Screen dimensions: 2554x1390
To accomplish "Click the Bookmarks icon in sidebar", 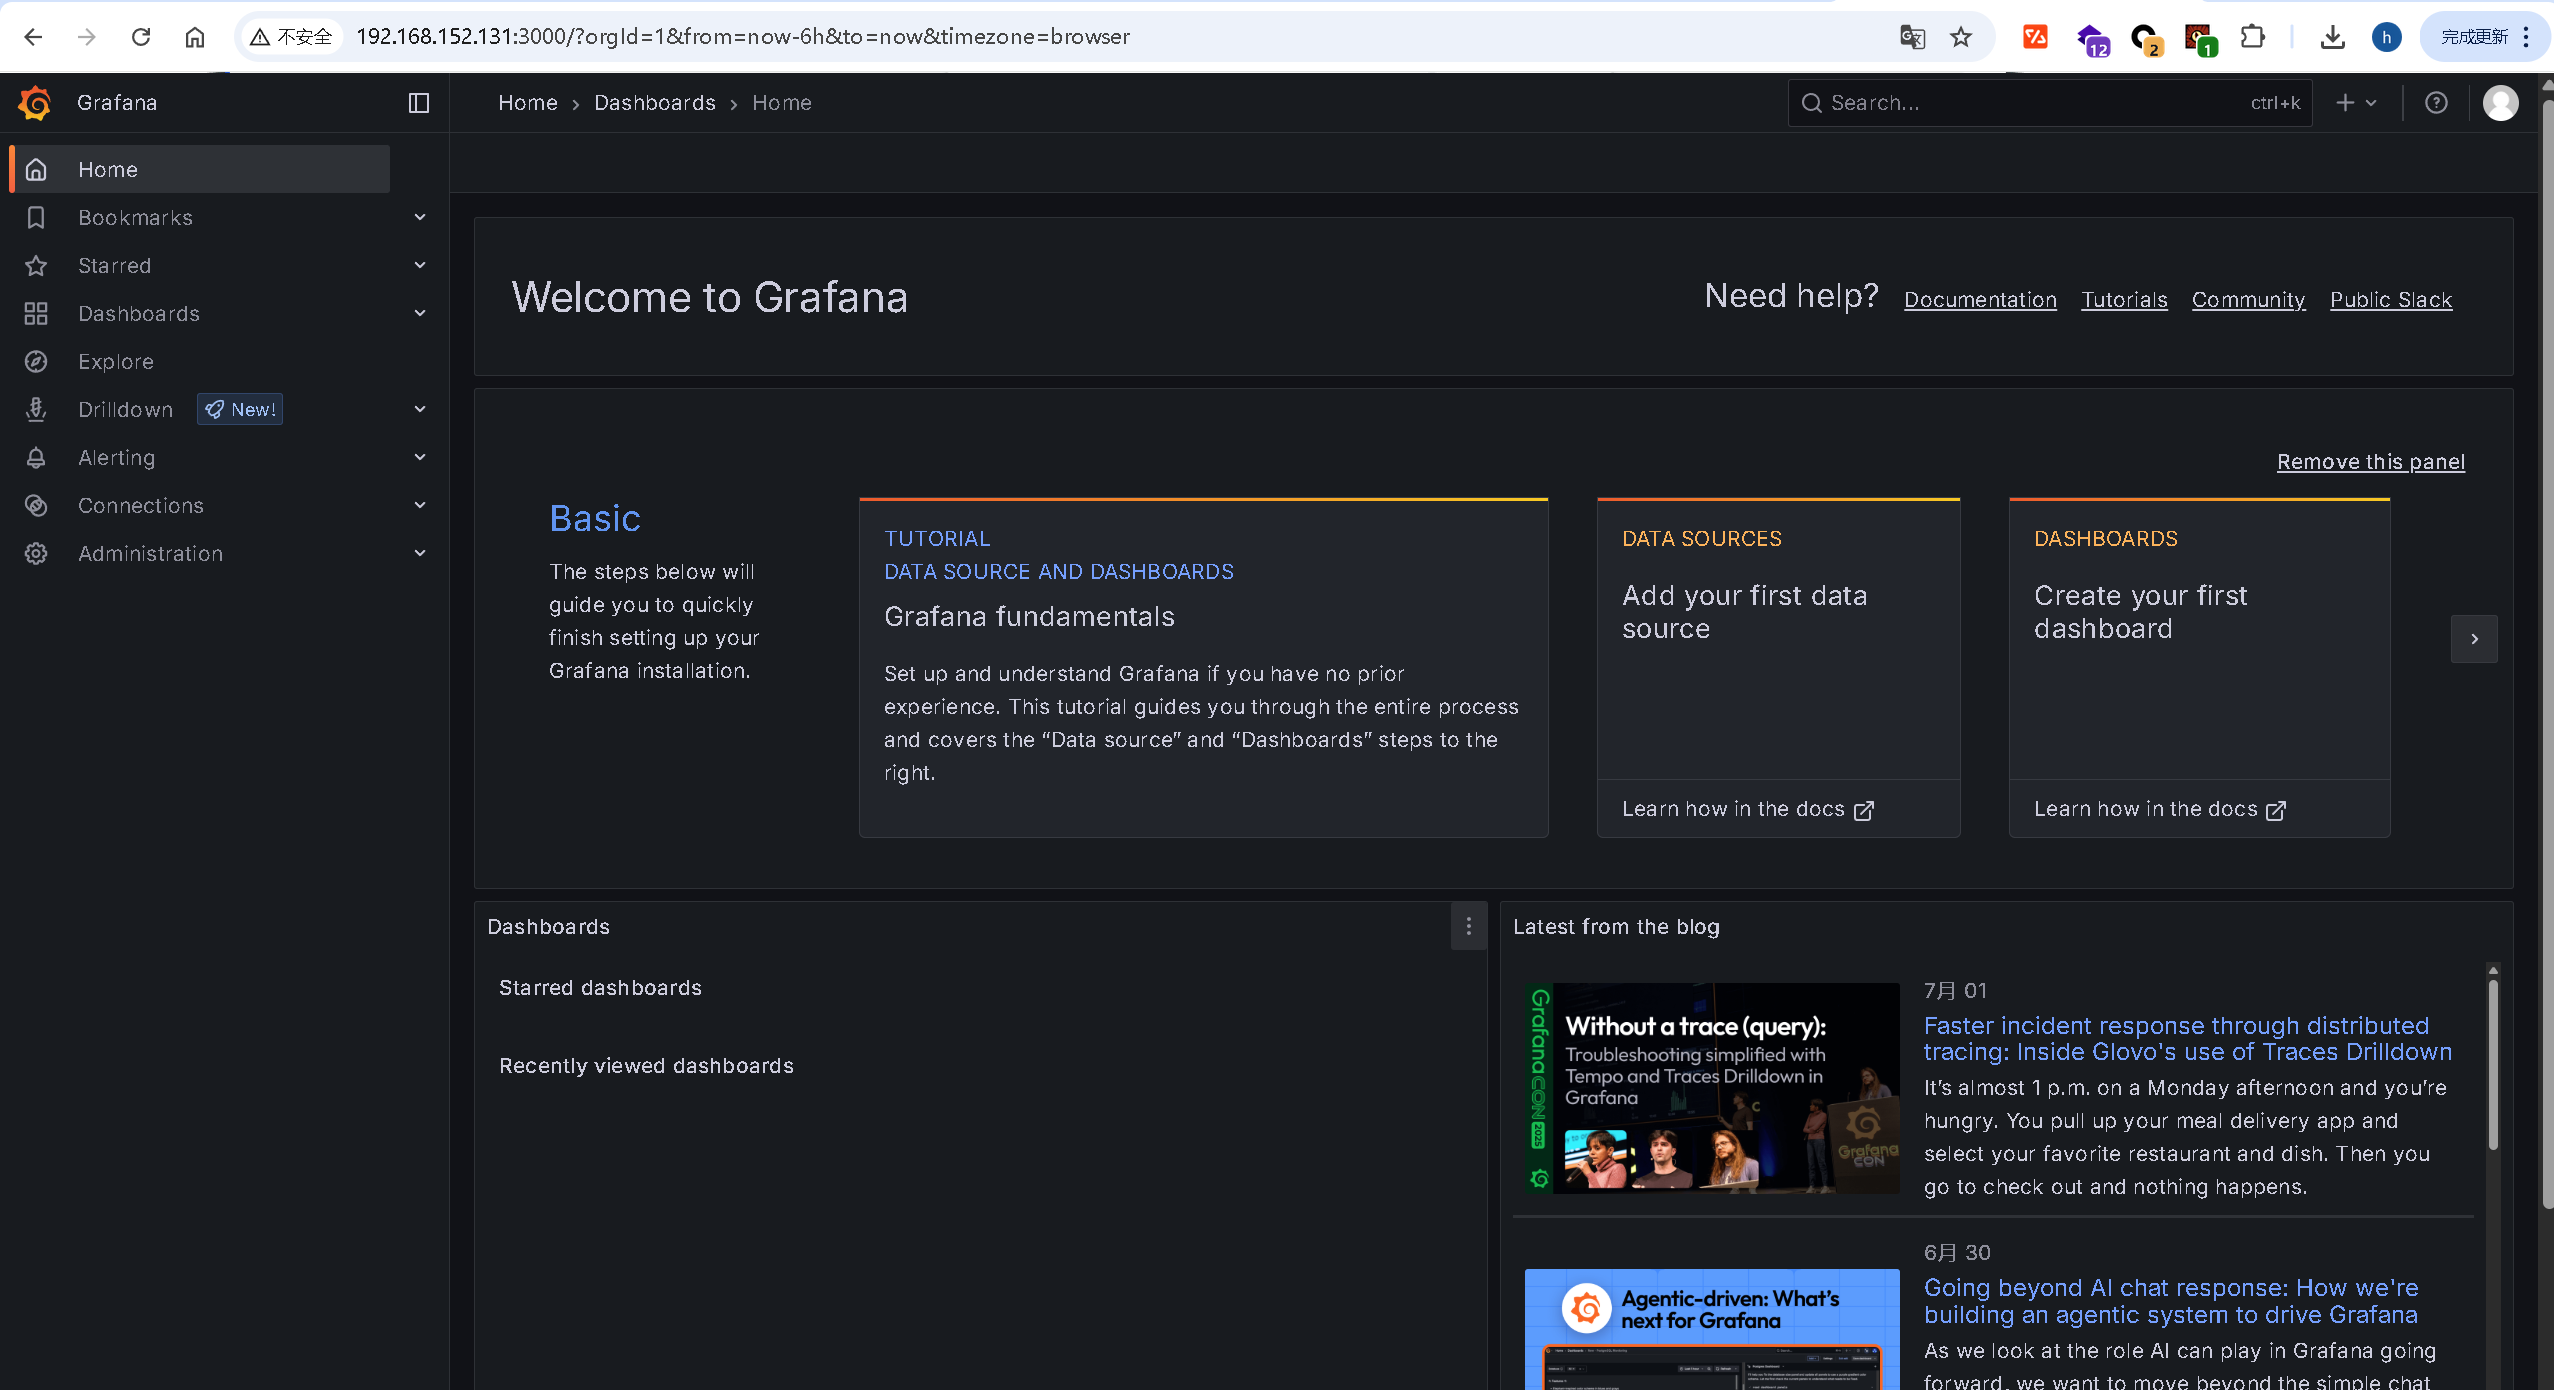I will coord(36,217).
